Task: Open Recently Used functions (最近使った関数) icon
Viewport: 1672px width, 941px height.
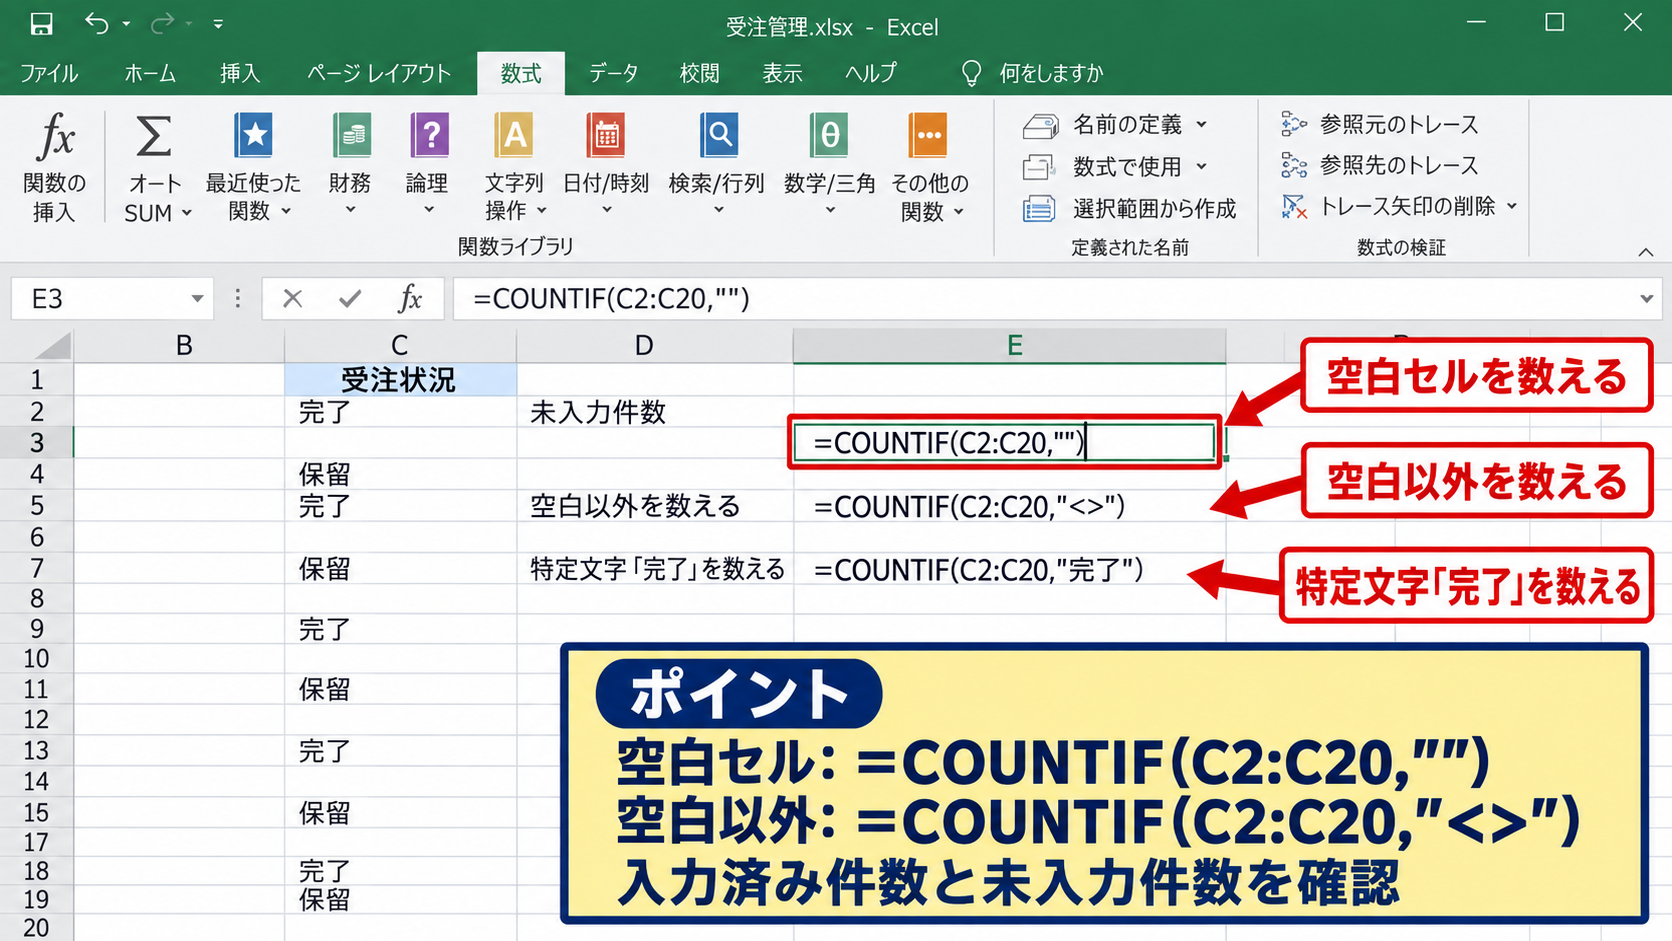Action: pyautogui.click(x=253, y=135)
